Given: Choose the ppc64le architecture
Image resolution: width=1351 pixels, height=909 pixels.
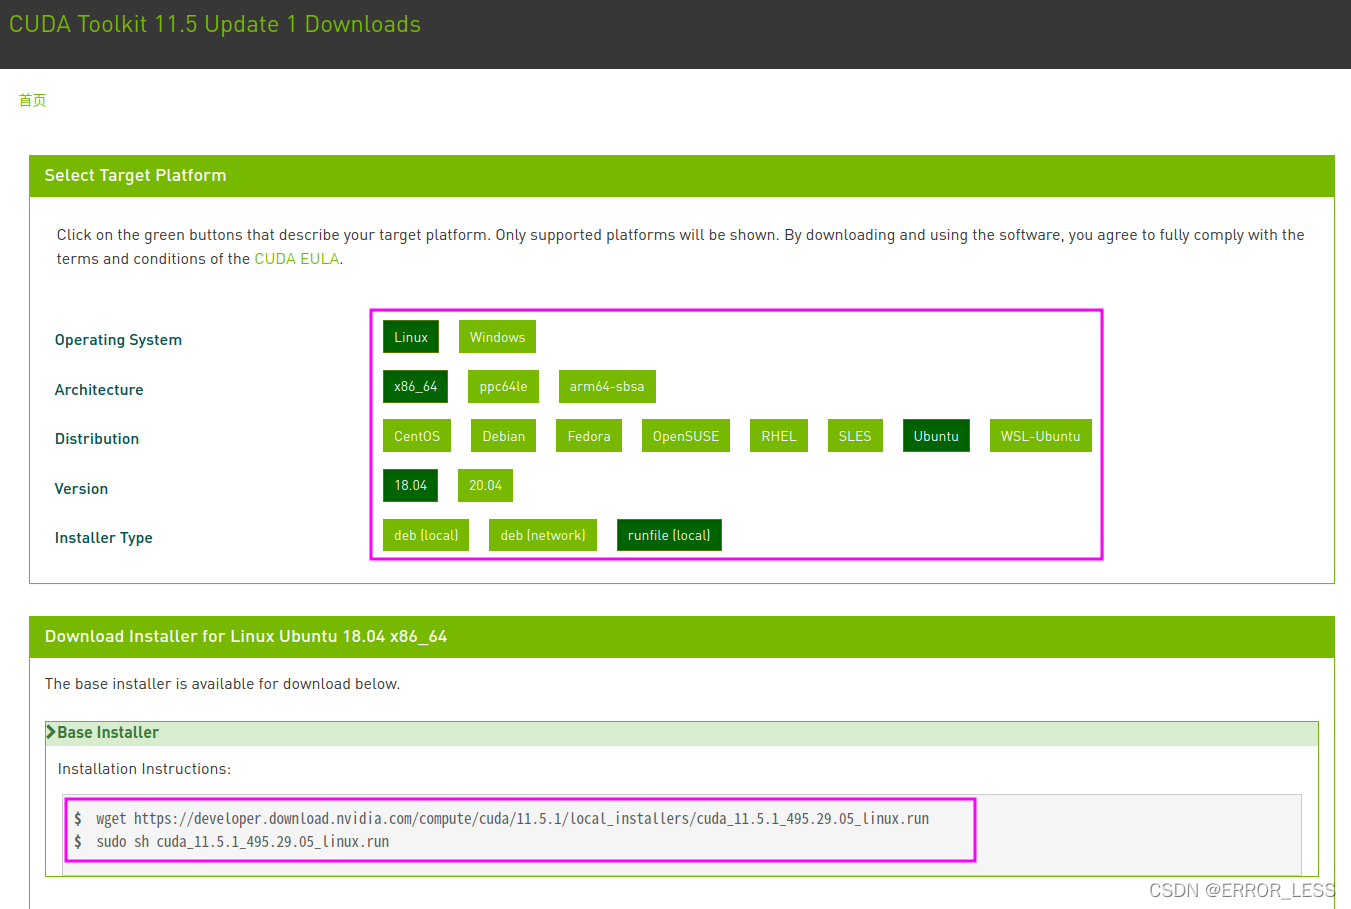Looking at the screenshot, I should pos(503,386).
